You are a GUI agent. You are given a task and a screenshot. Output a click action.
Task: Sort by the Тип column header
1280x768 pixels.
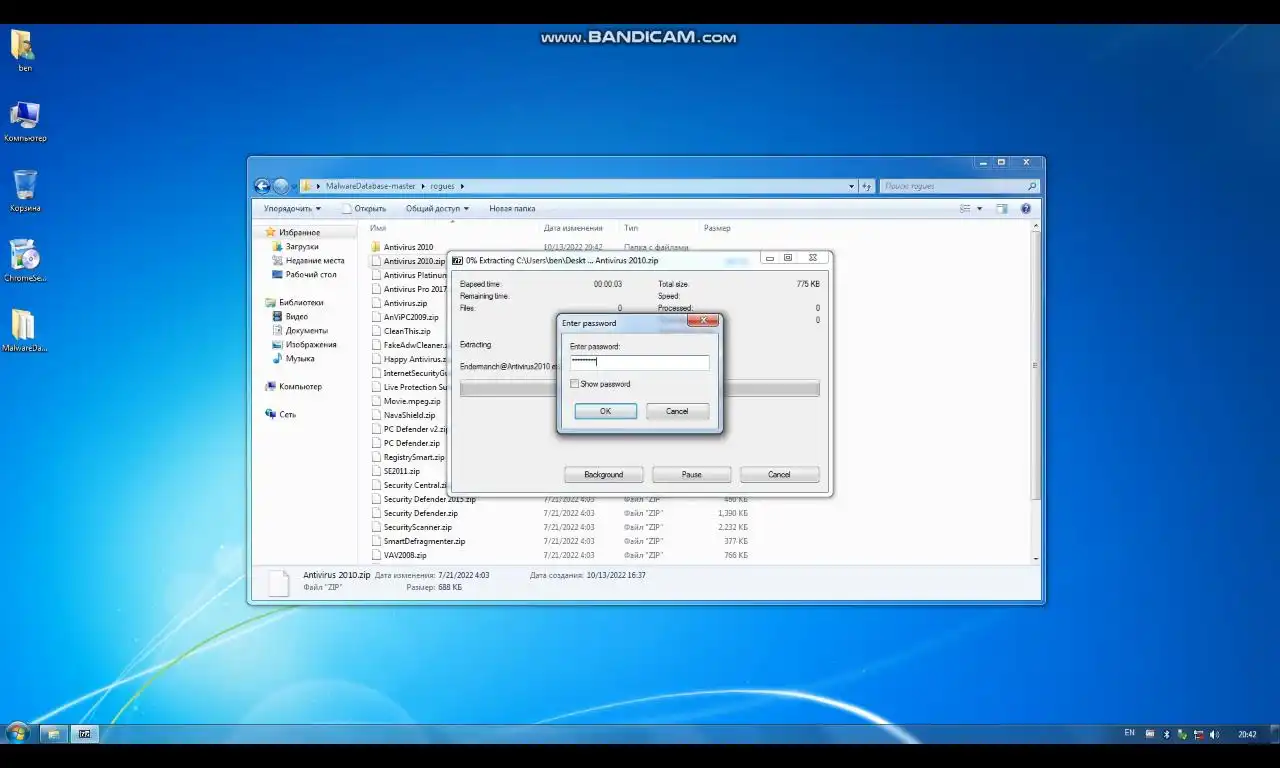click(x=631, y=228)
